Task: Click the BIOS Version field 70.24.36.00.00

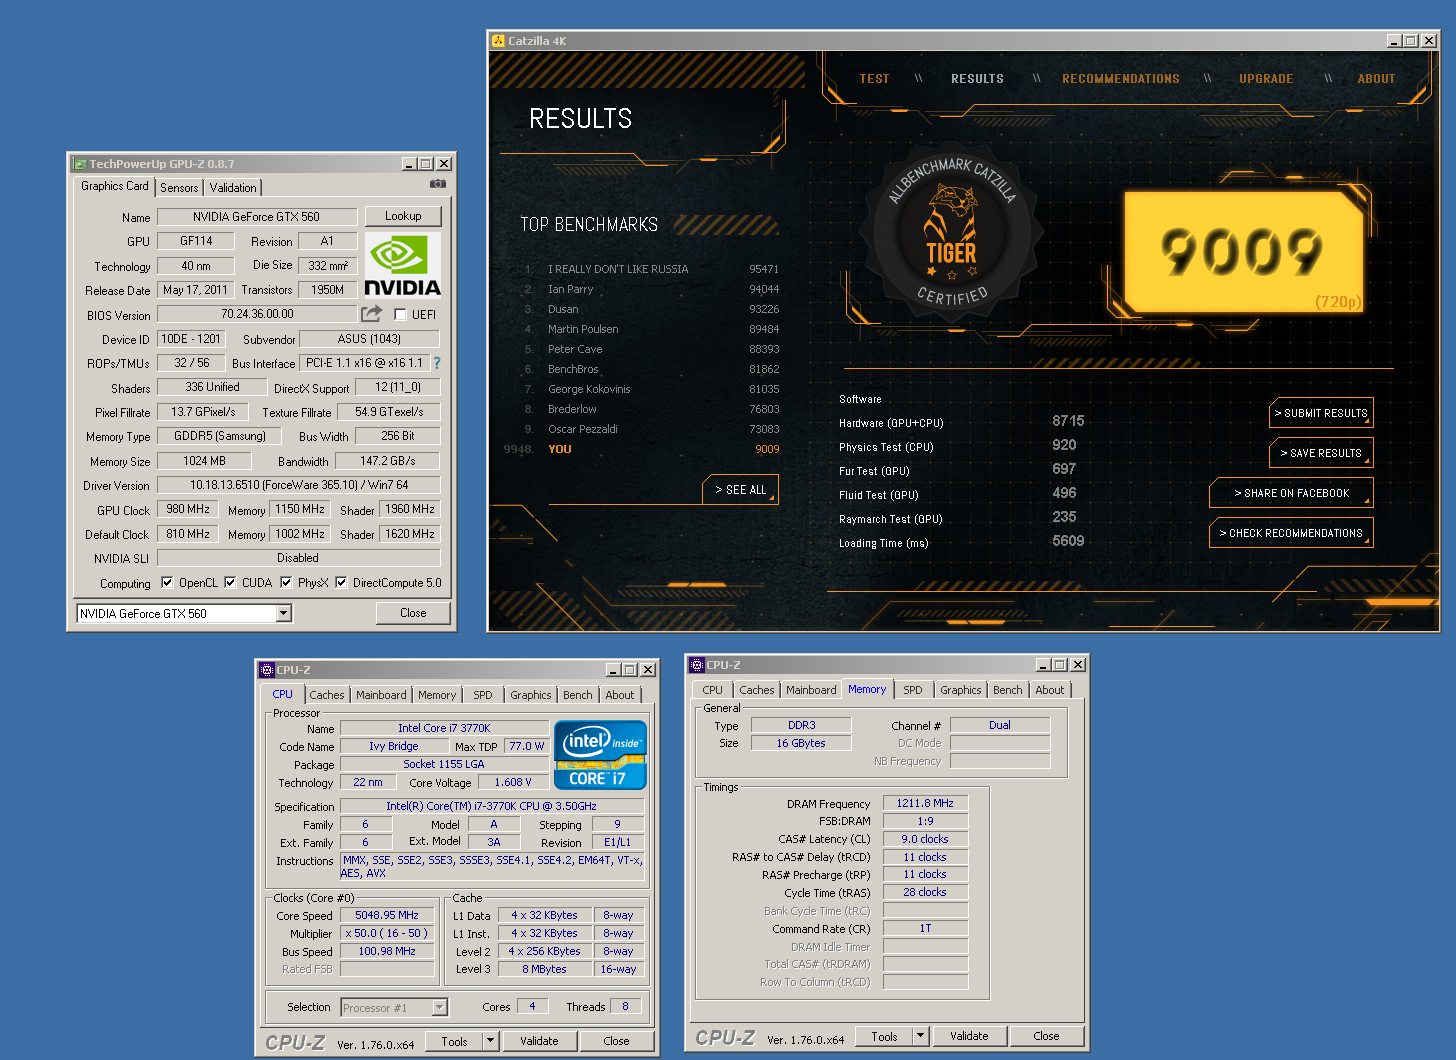Action: [x=257, y=314]
